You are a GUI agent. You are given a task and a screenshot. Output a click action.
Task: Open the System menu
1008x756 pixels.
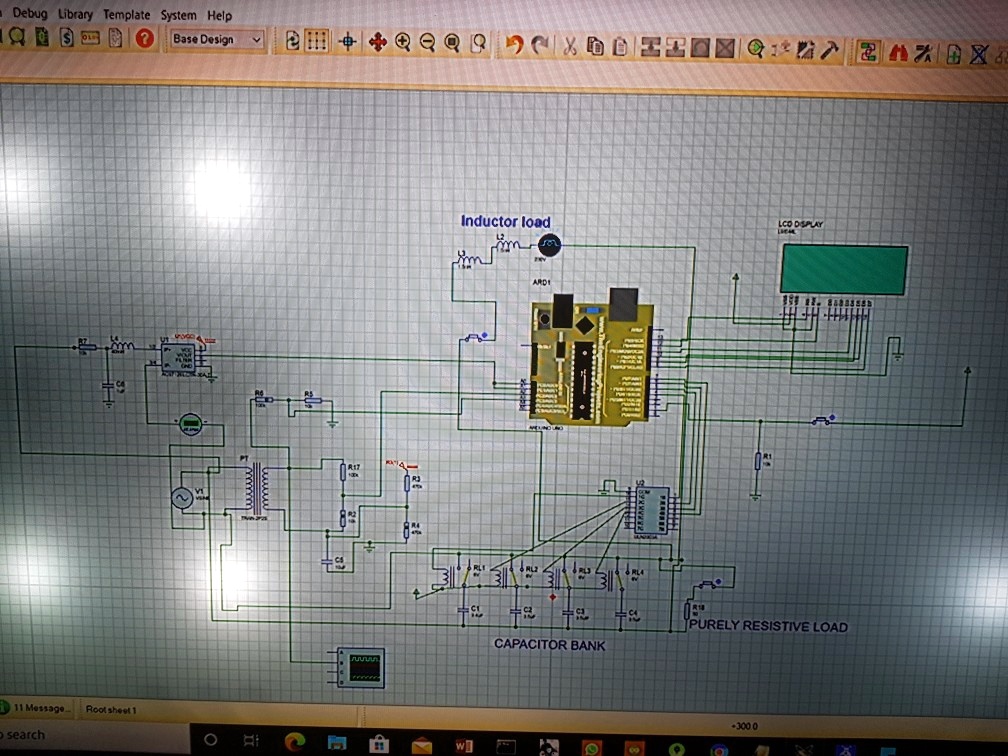click(178, 15)
